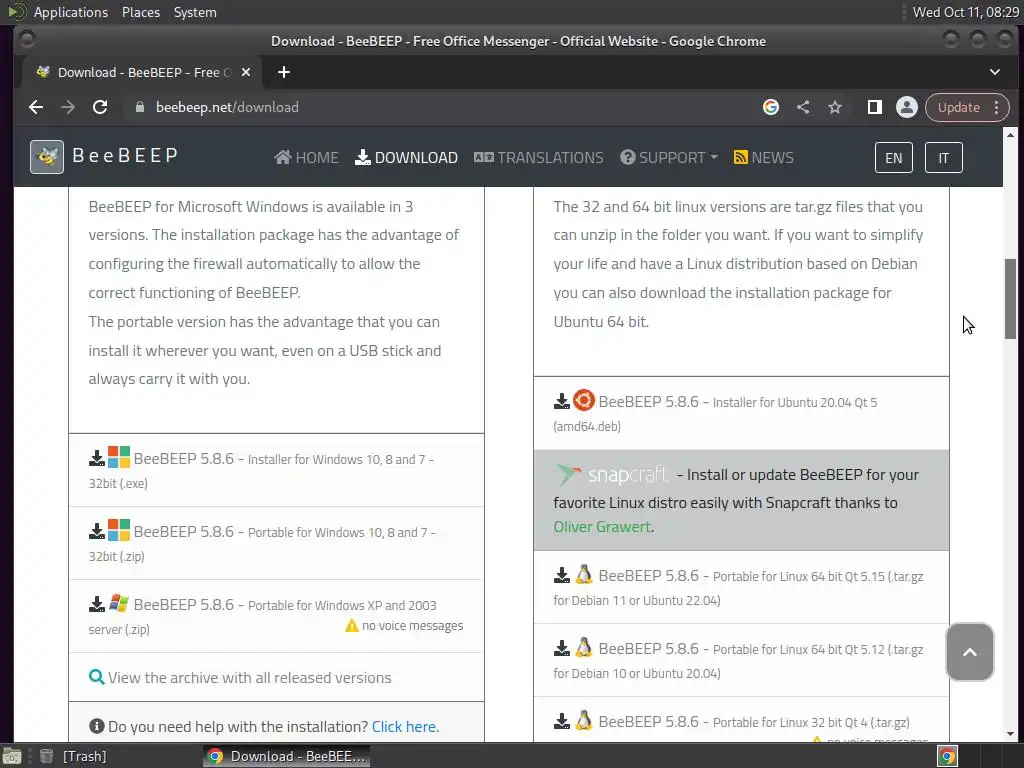Click the Ubuntu logo beside Ubuntu 20.04 installer
Viewport: 1024px width, 768px height.
584,400
